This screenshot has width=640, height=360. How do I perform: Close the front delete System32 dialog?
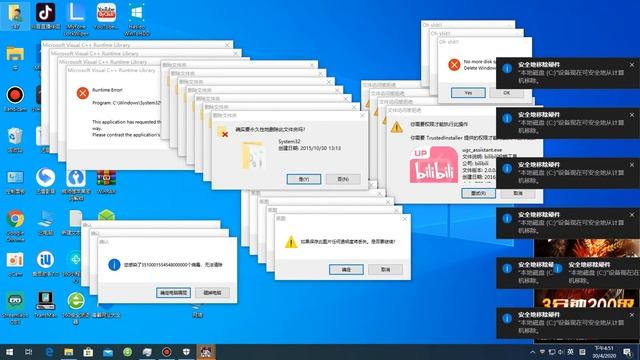[x=362, y=116]
